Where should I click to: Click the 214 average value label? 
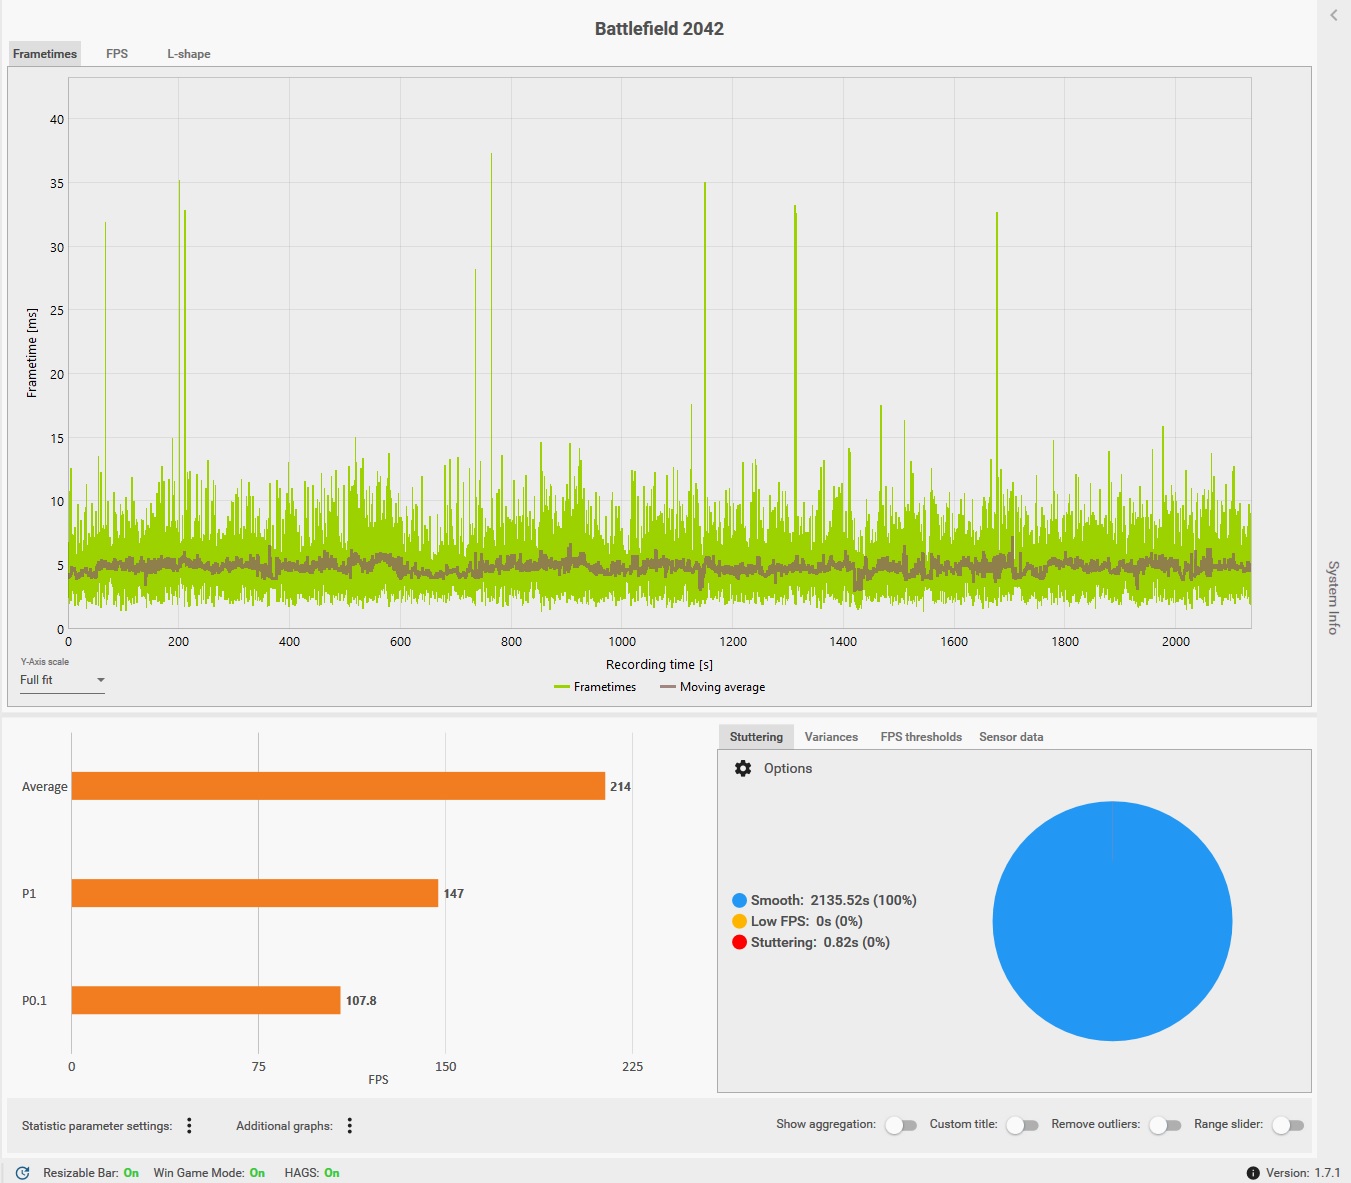tap(620, 787)
